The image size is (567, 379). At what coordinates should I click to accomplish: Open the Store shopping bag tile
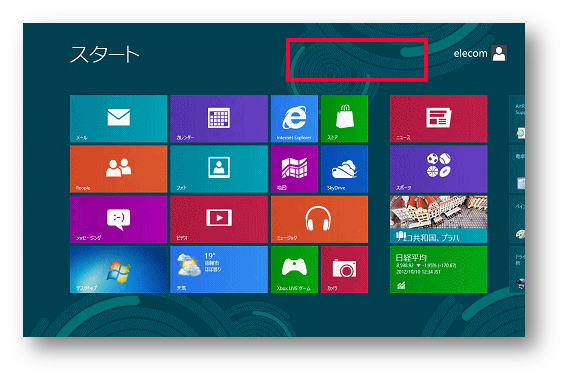click(x=344, y=119)
